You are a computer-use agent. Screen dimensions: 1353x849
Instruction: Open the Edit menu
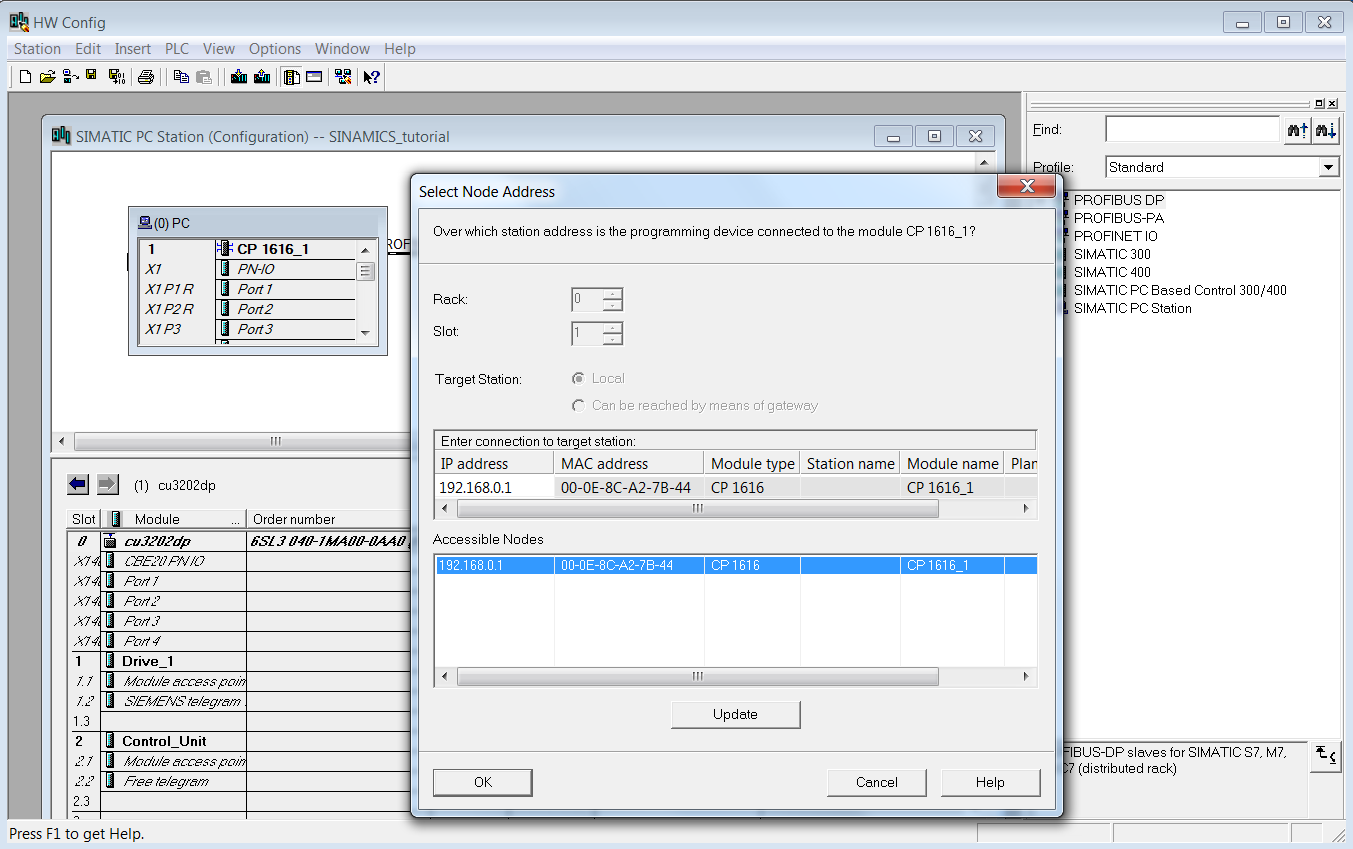pos(88,49)
